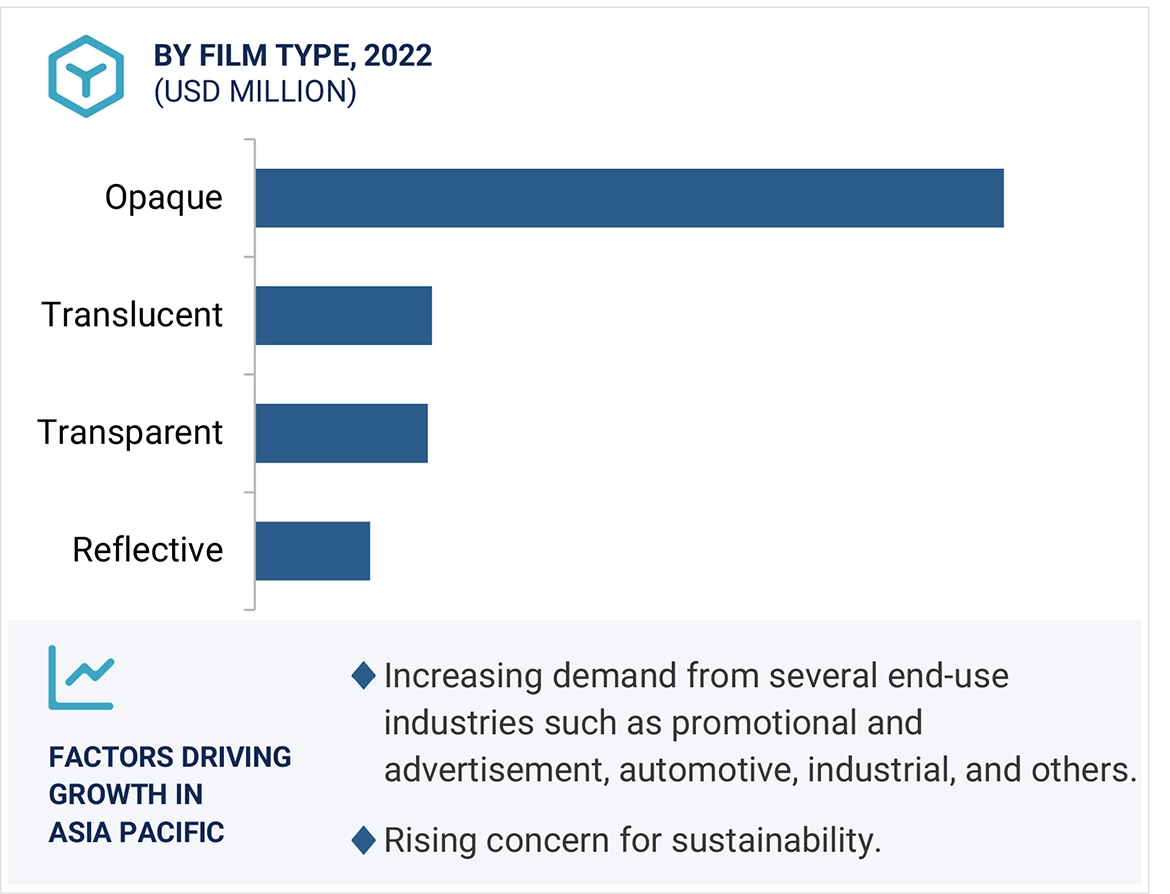Click FACTORS DRIVING GROWTH IN ASIA PACIFIC heading

pos(170,794)
